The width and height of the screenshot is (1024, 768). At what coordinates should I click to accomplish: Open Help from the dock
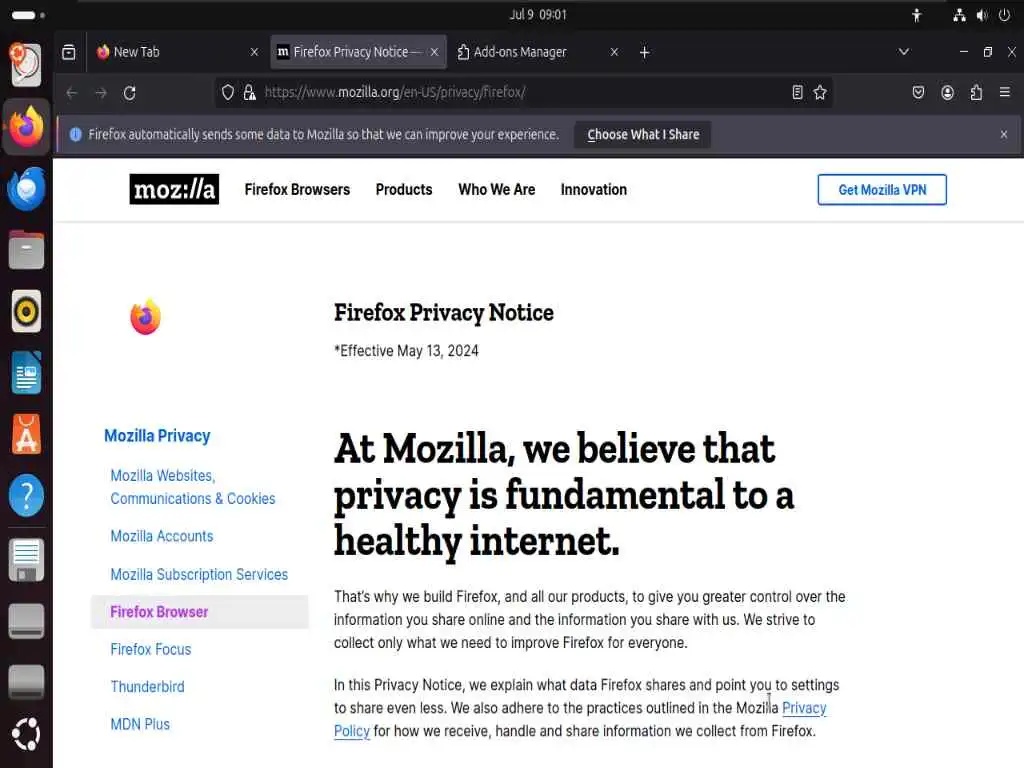(x=26, y=496)
